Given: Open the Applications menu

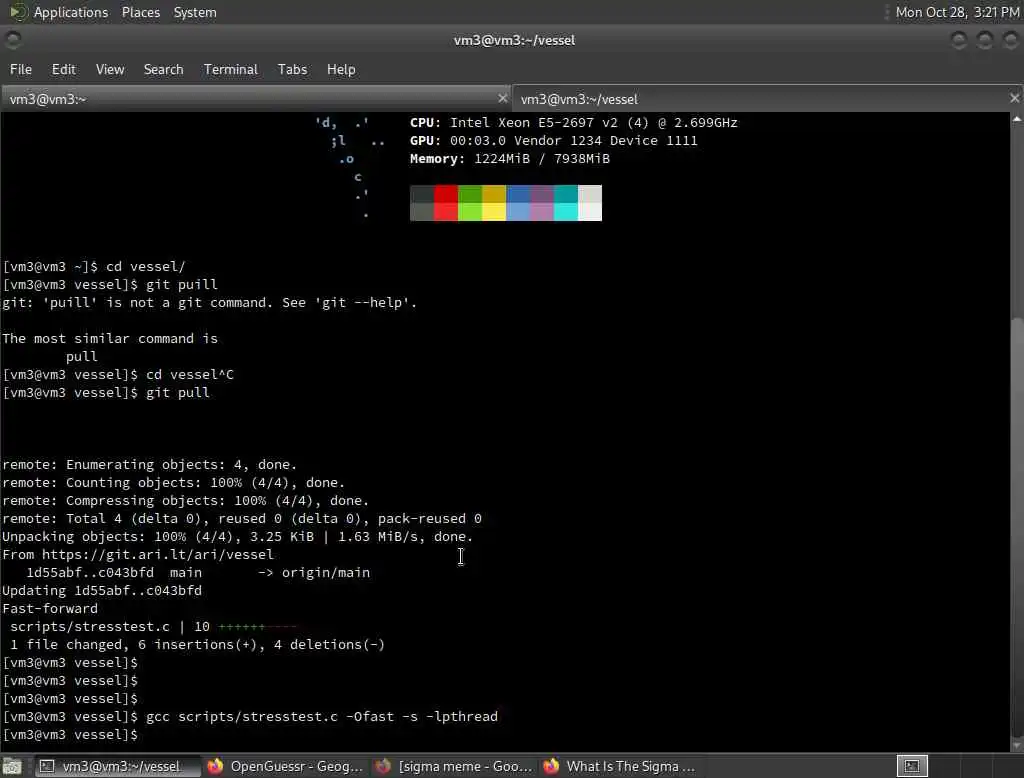Looking at the screenshot, I should click(x=71, y=12).
